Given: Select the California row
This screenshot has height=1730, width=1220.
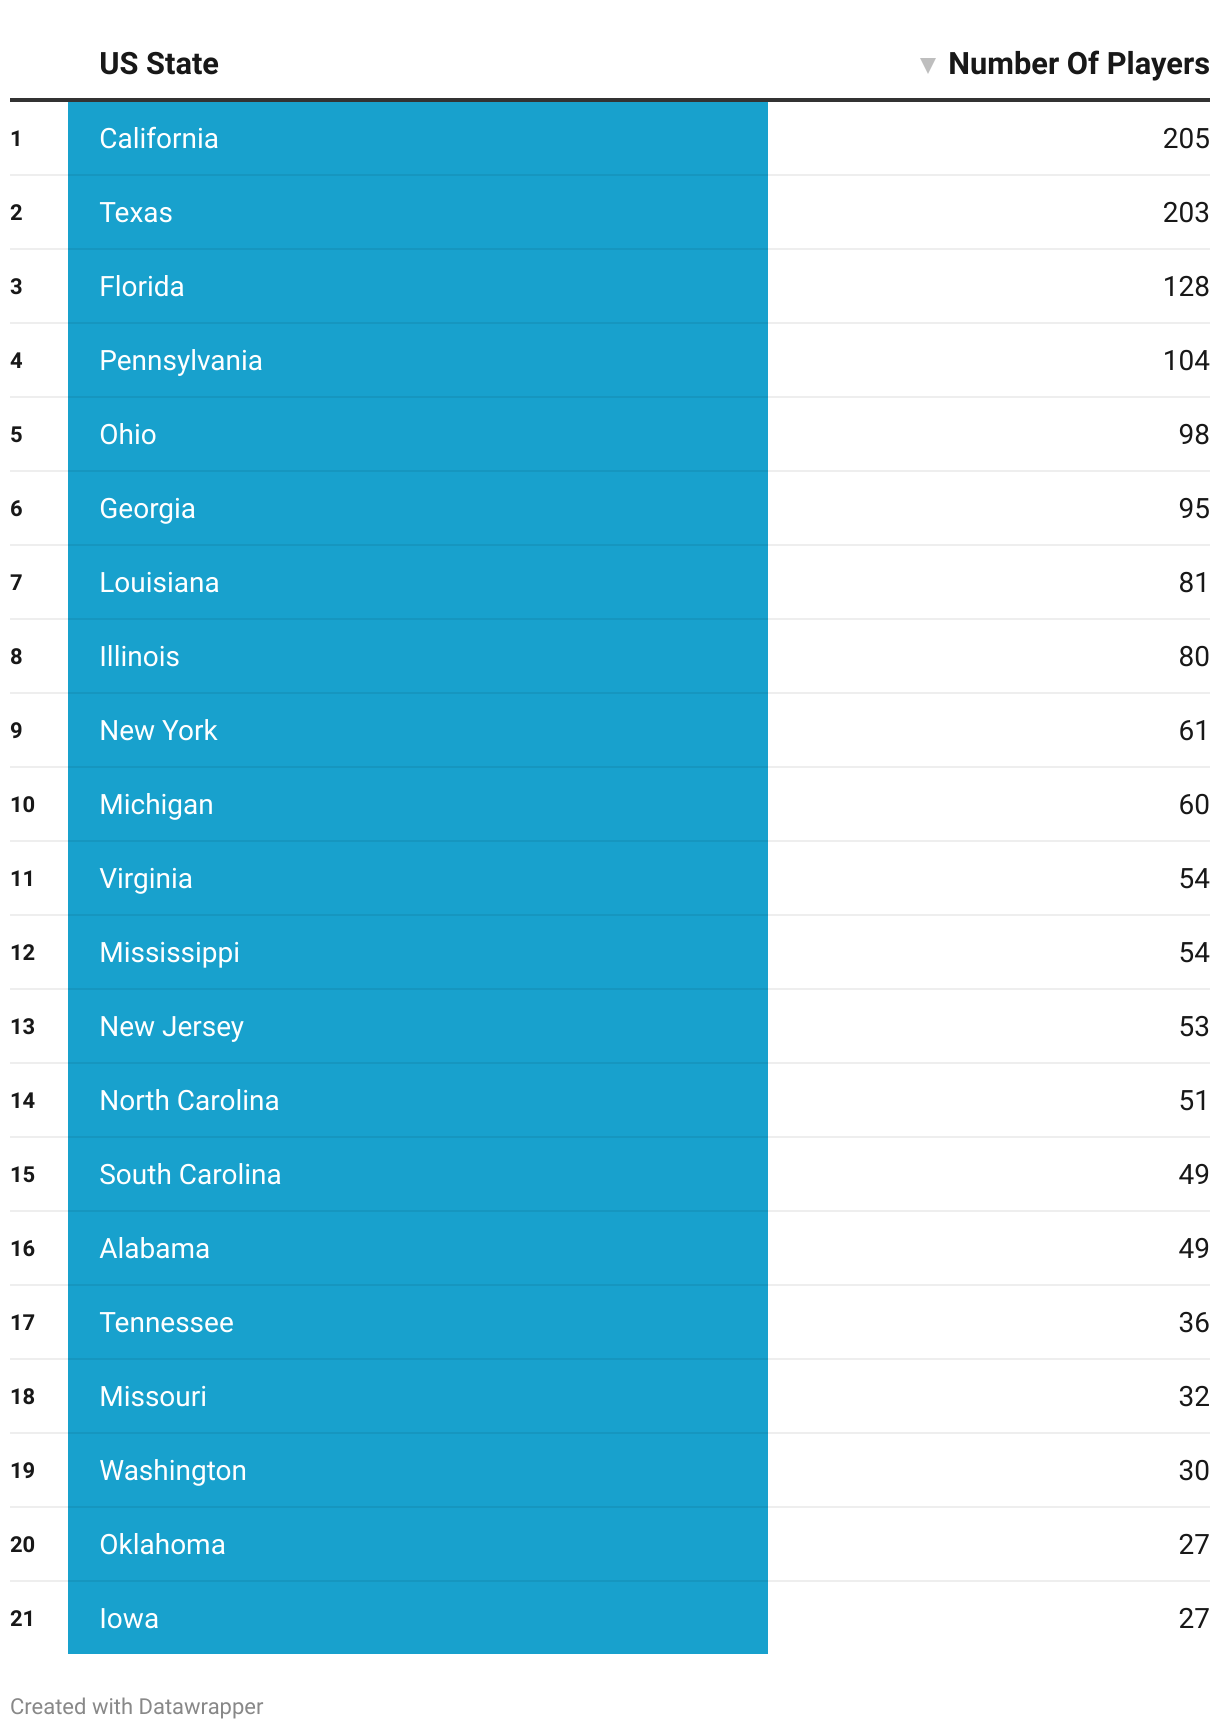Looking at the screenshot, I should coord(610,138).
